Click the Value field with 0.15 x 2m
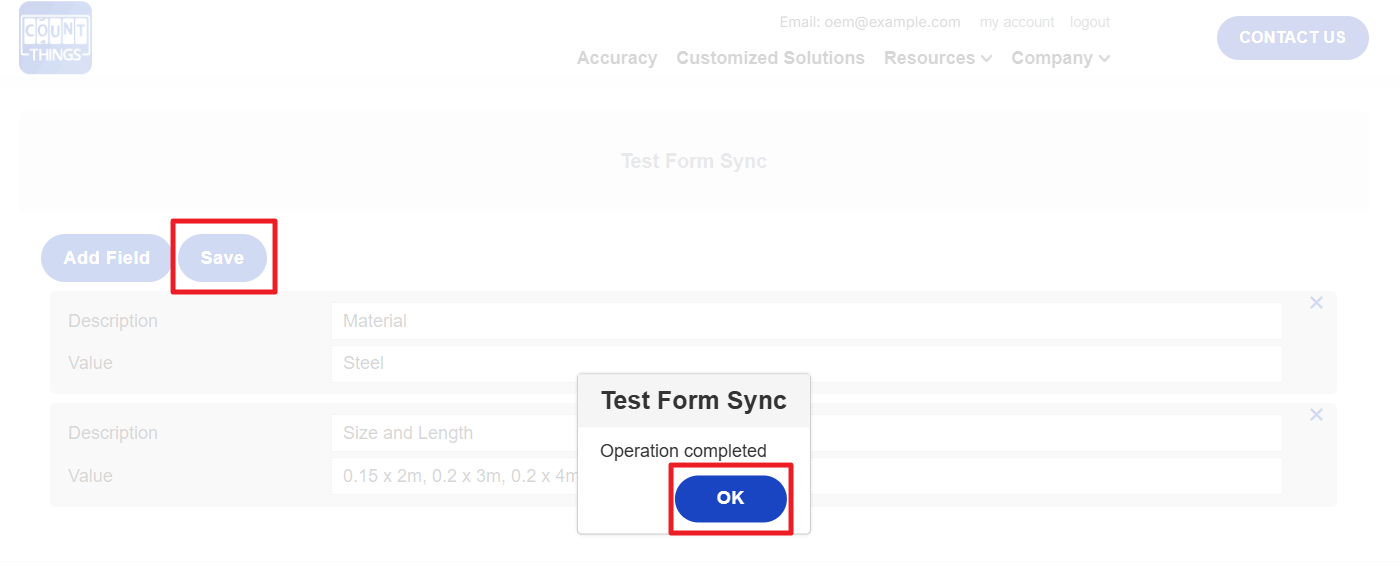 [x=450, y=476]
